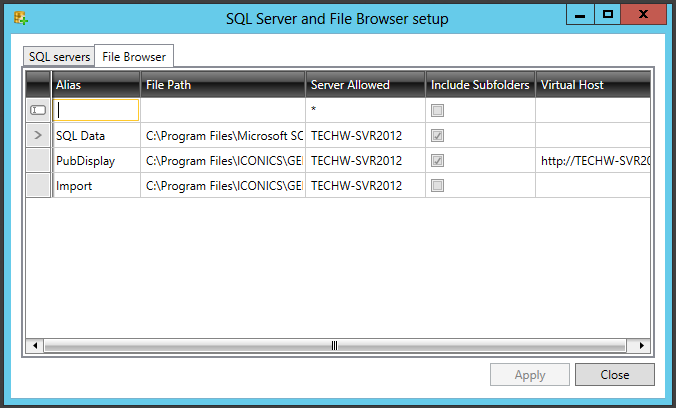Uncheck Include Subfolders for PubDisplay
676x408 pixels.
coord(437,160)
